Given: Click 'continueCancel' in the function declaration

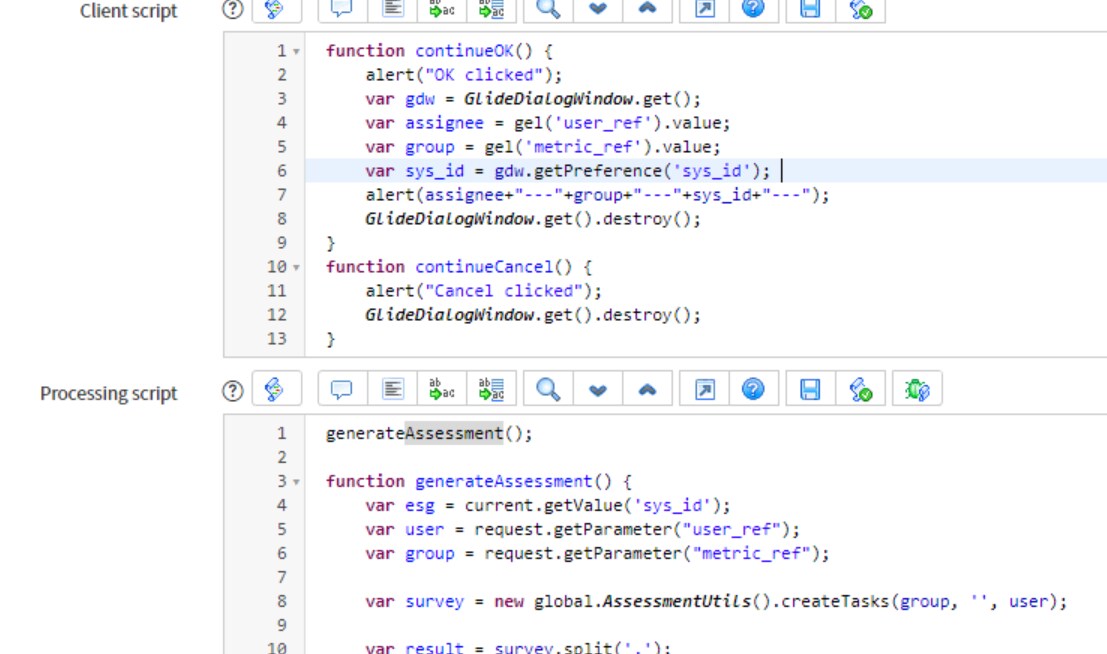Looking at the screenshot, I should coord(484,267).
